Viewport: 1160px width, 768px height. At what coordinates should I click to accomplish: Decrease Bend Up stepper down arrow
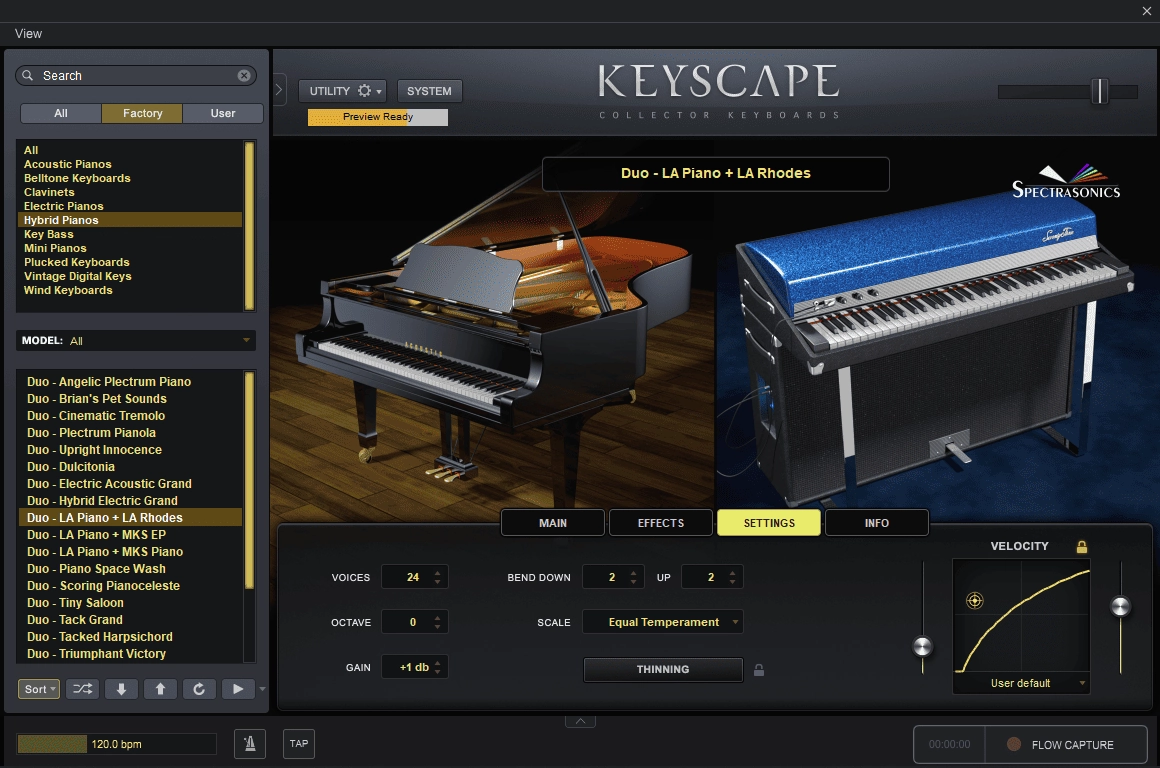pos(732,582)
